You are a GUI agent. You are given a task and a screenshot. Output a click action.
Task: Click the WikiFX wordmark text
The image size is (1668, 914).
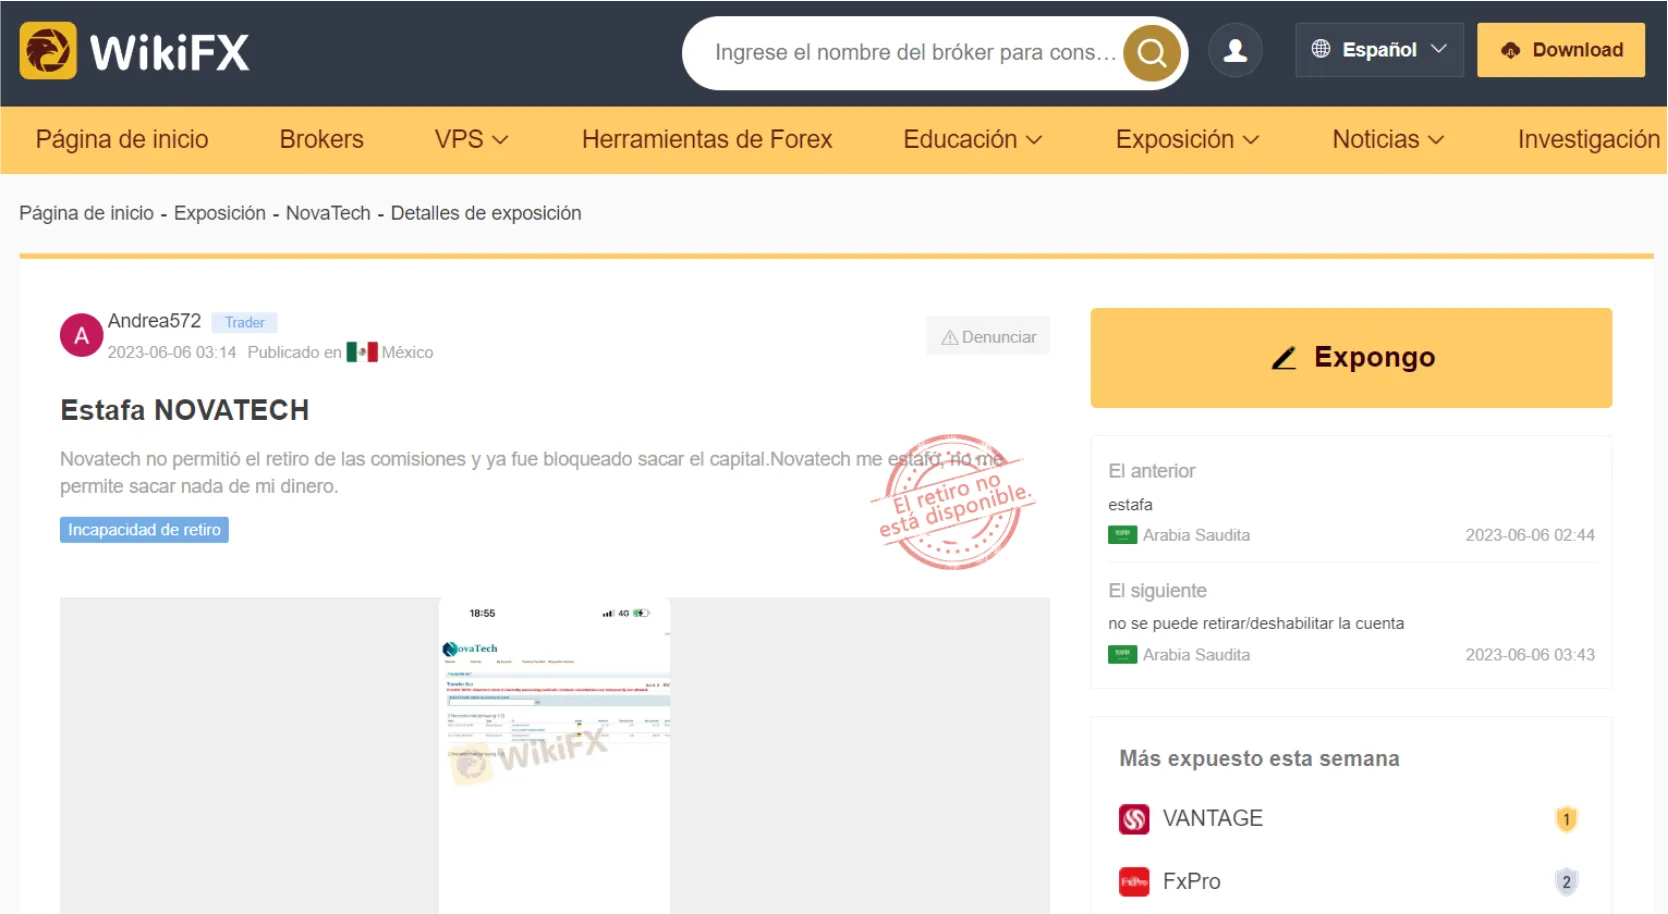(x=170, y=52)
